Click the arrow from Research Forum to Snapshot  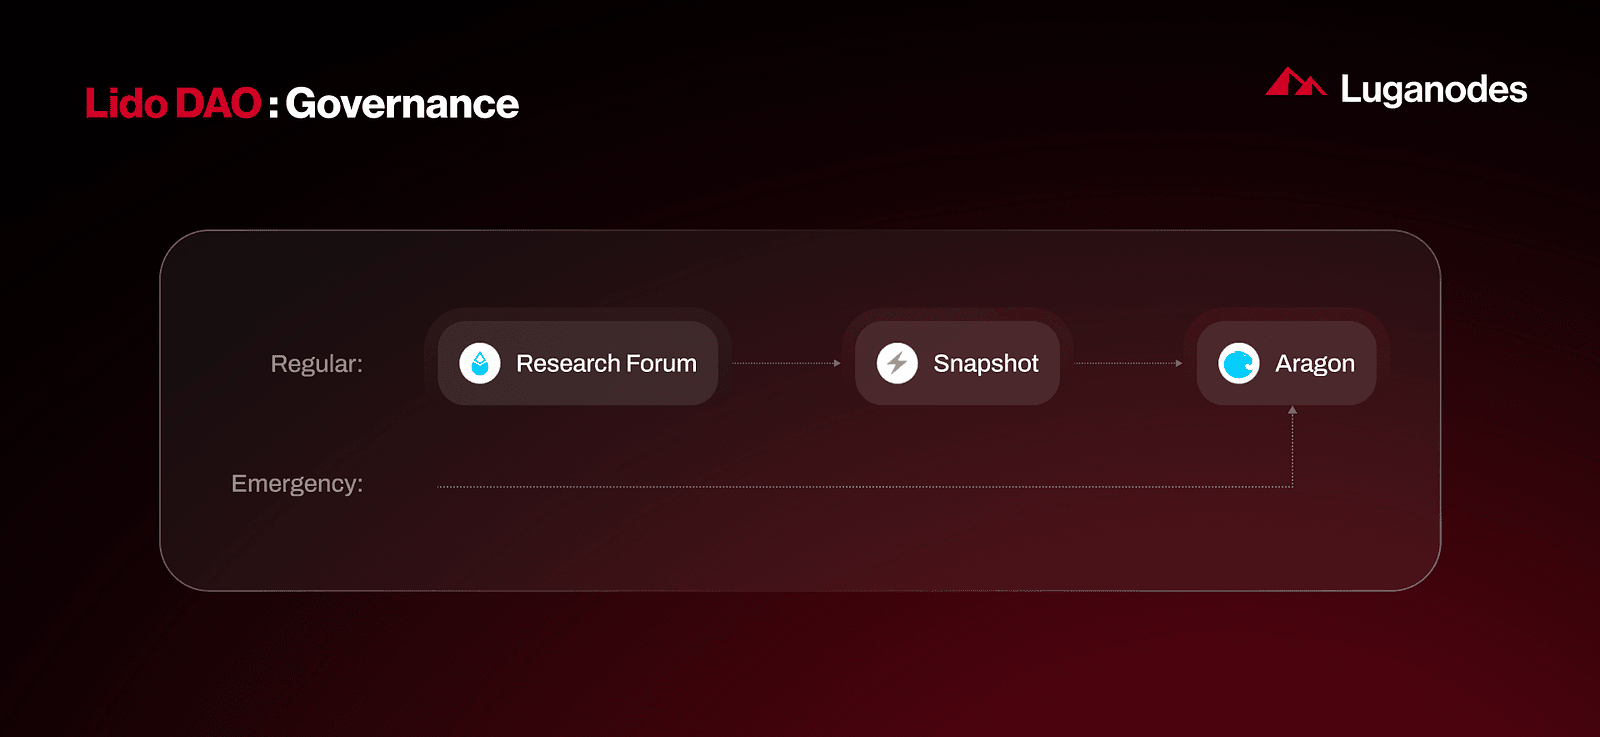click(x=787, y=363)
